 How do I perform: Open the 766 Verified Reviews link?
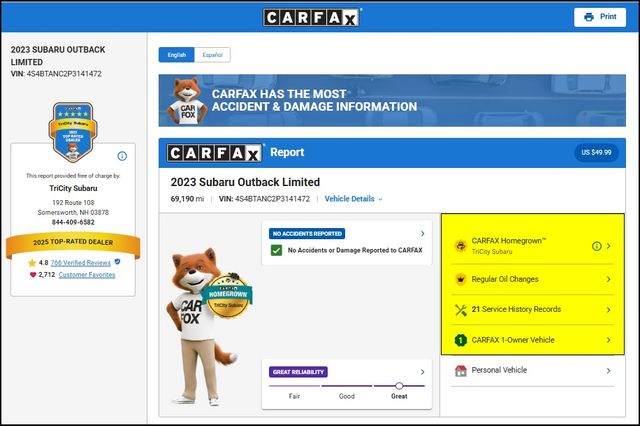tap(80, 263)
